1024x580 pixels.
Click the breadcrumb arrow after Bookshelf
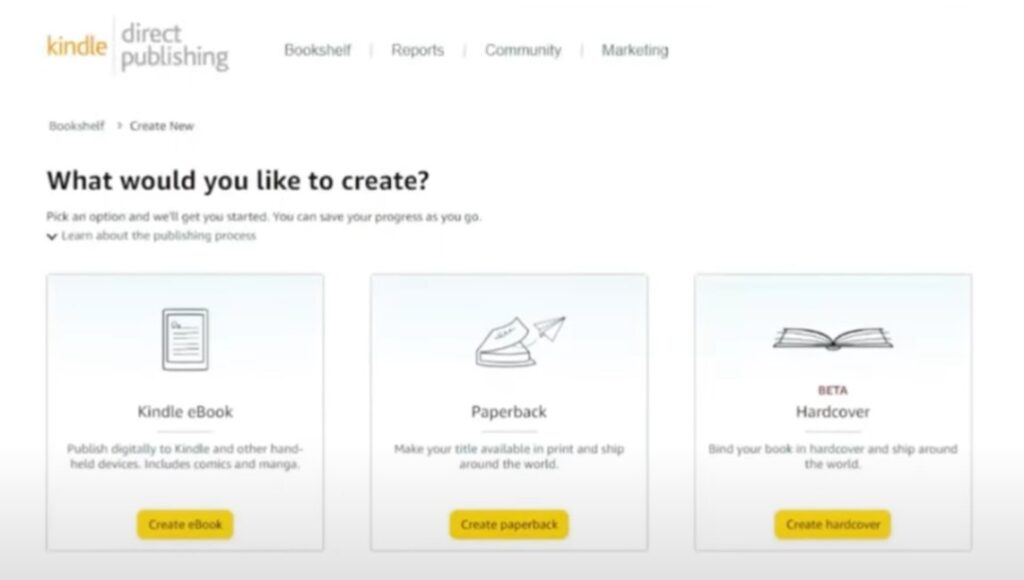coord(120,125)
